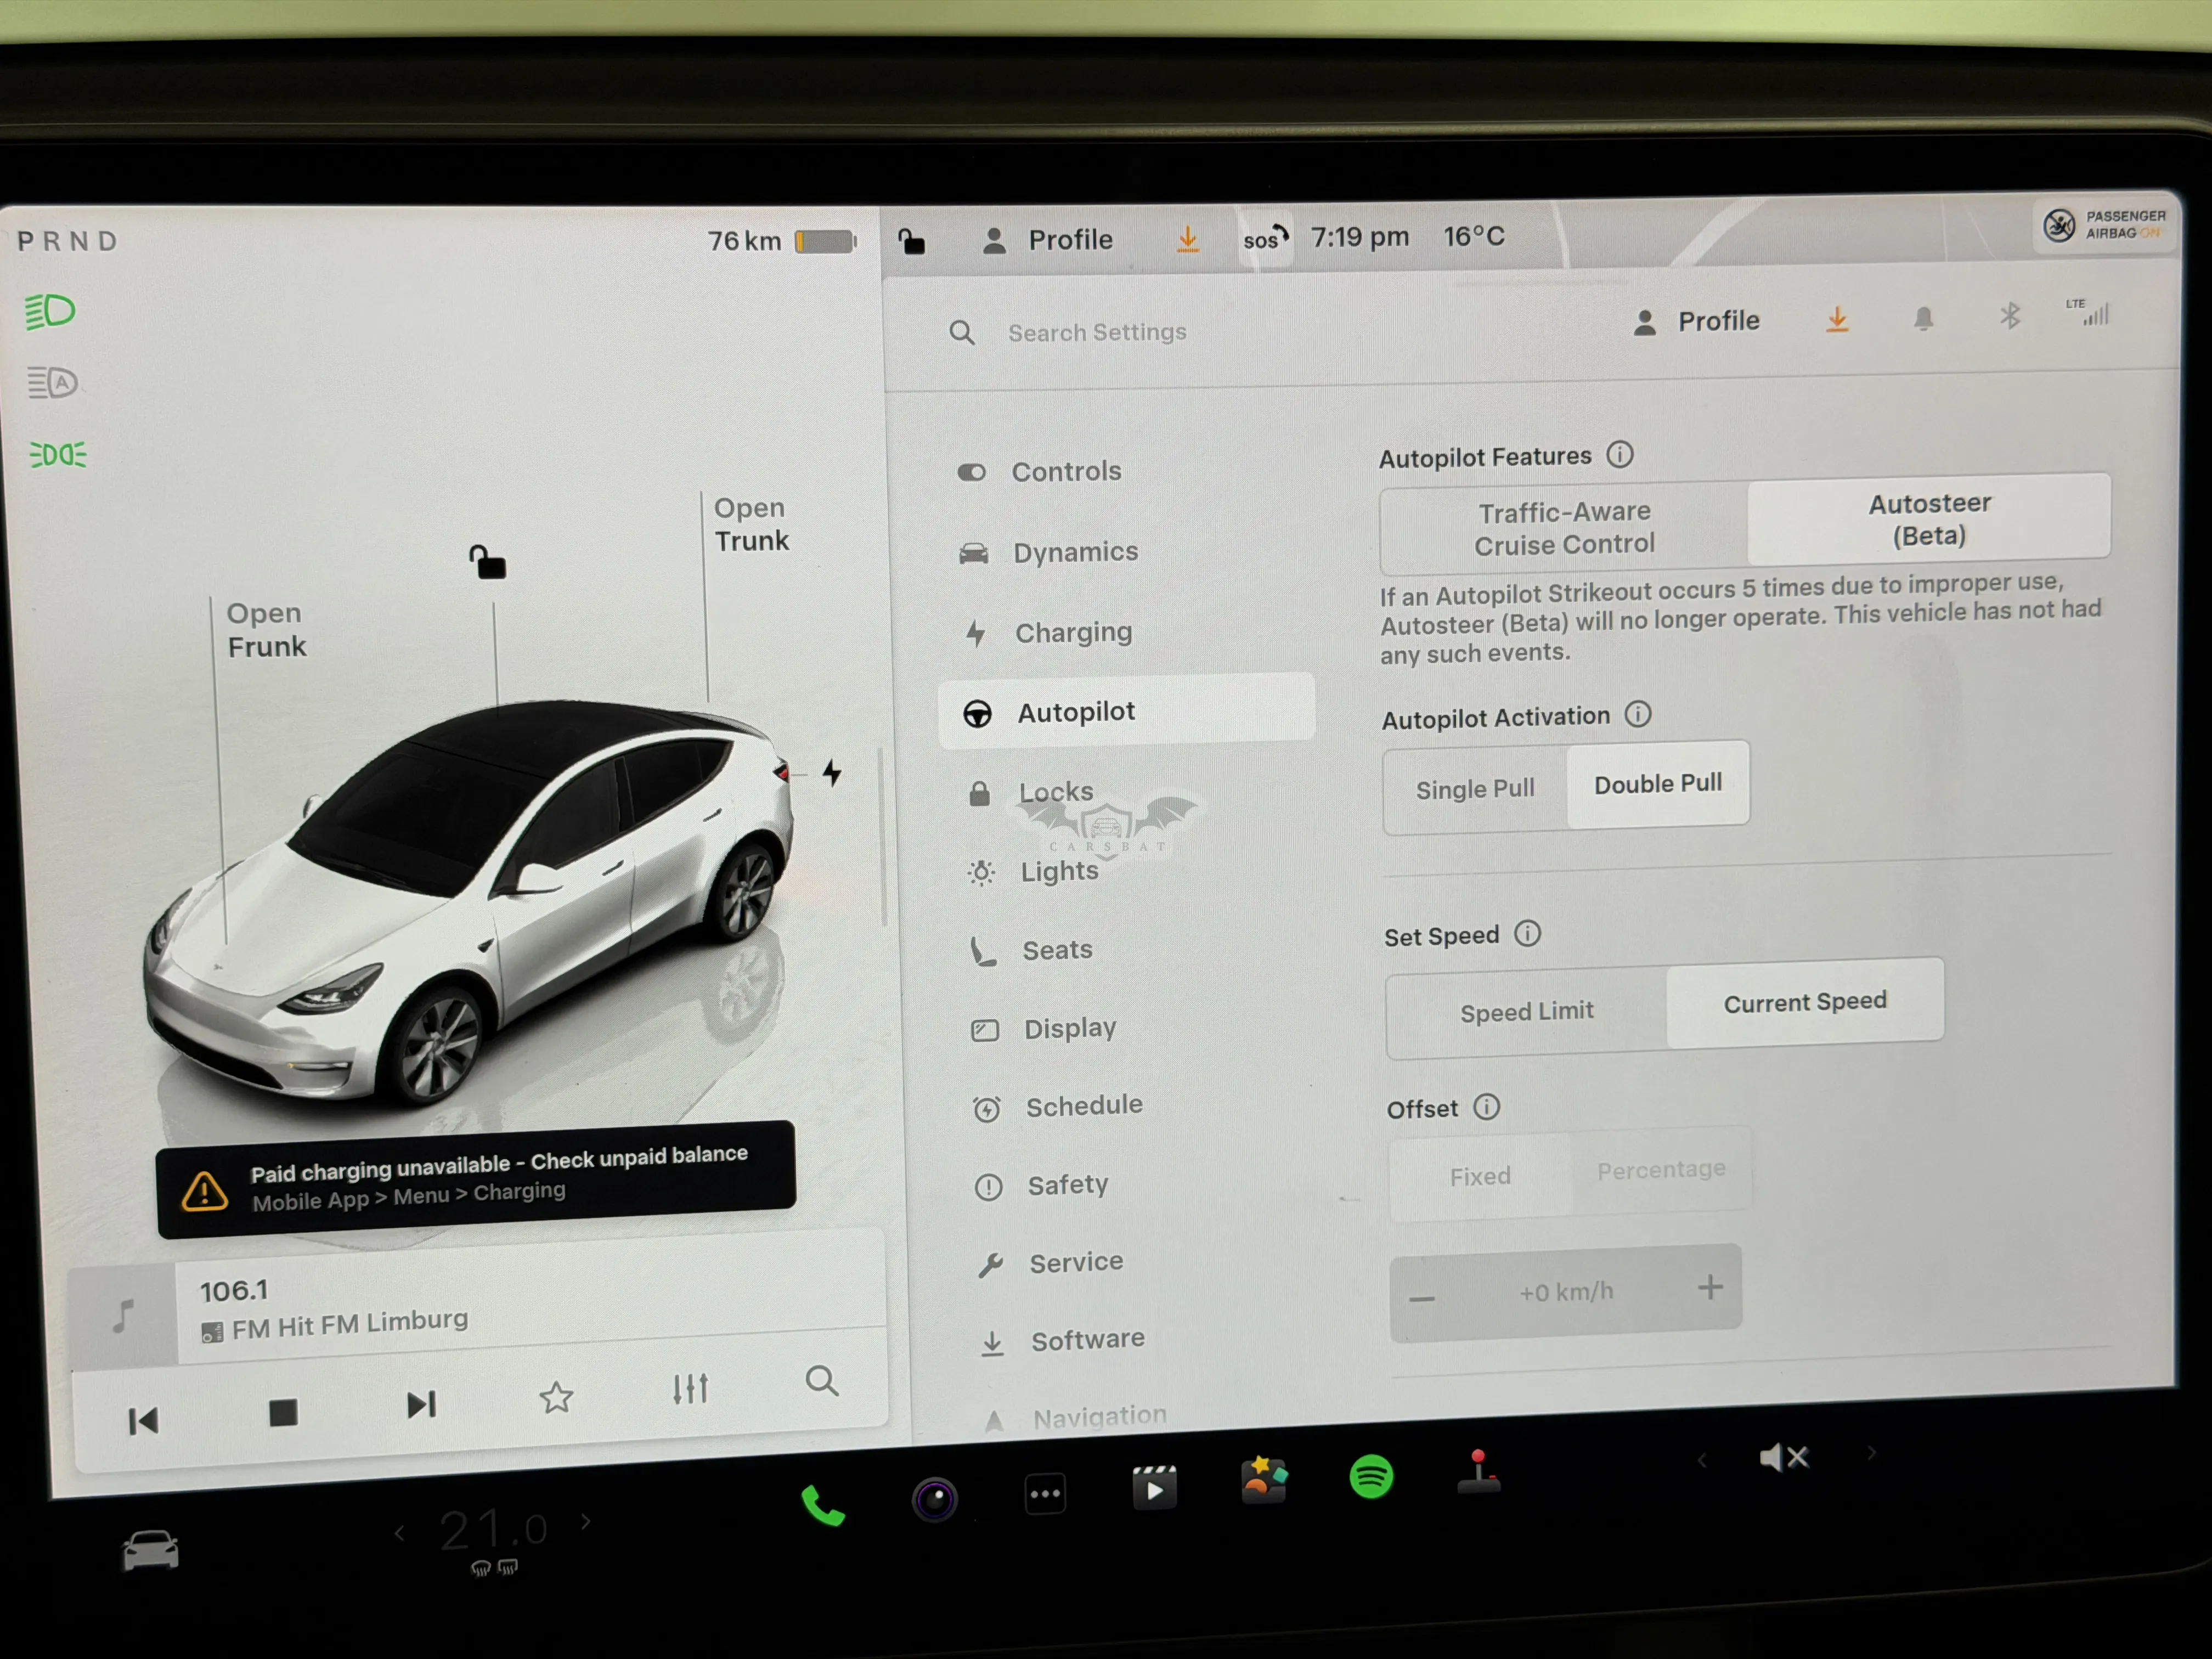Screen dimensions: 2212x1659
Task: Launch Spotify from the dock
Action: click(1371, 1475)
